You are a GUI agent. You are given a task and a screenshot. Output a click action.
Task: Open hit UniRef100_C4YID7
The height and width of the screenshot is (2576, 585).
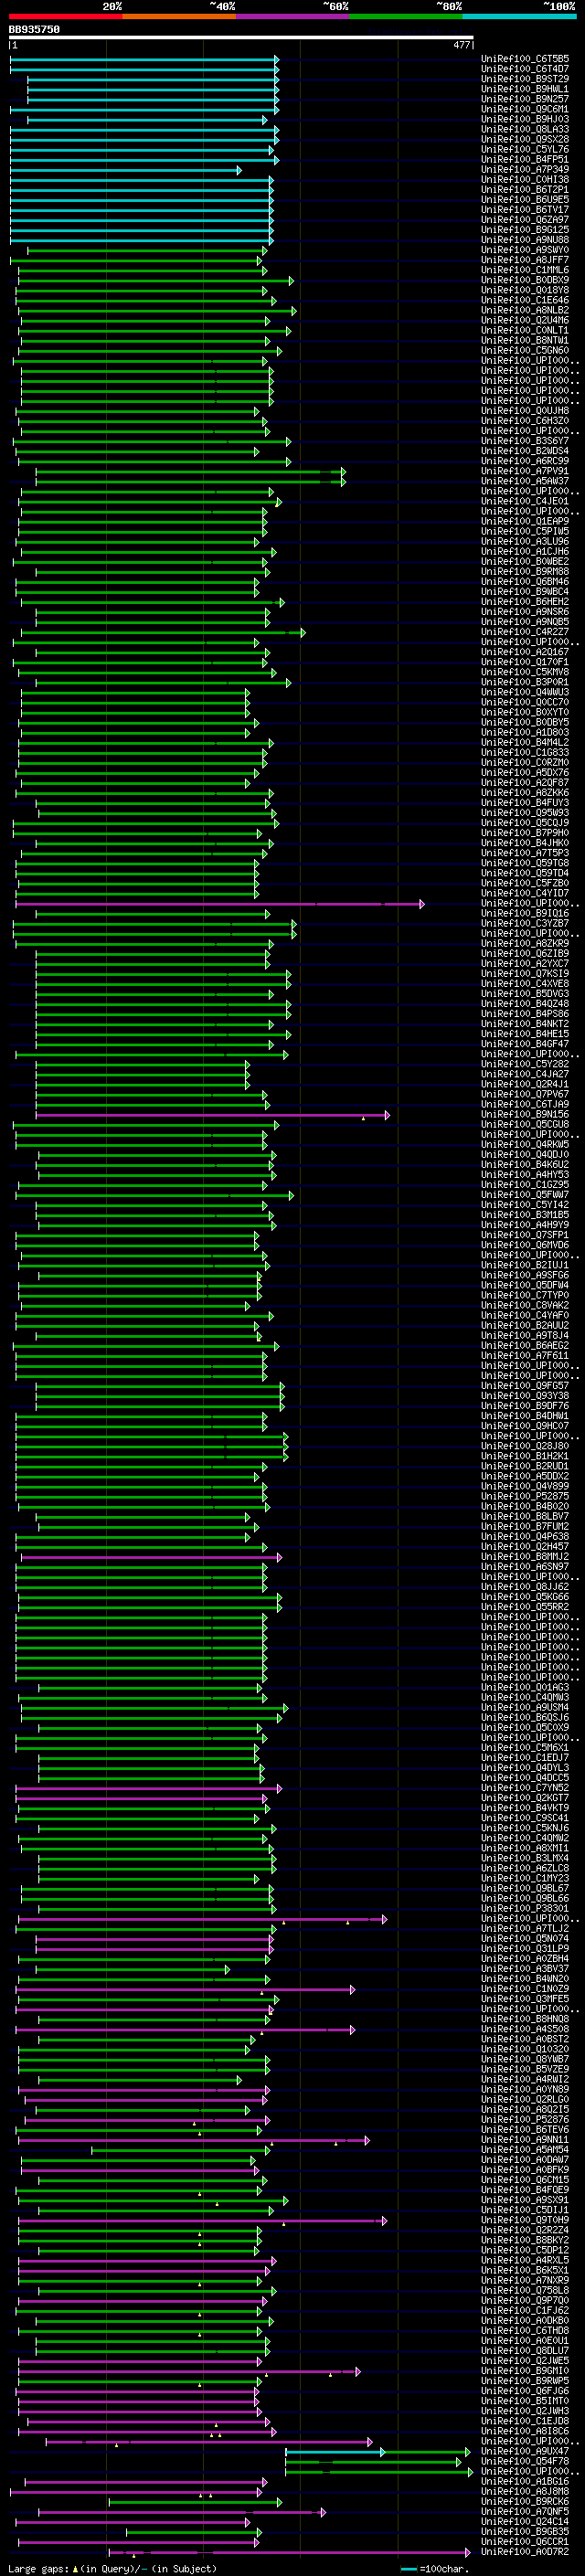coord(525,893)
